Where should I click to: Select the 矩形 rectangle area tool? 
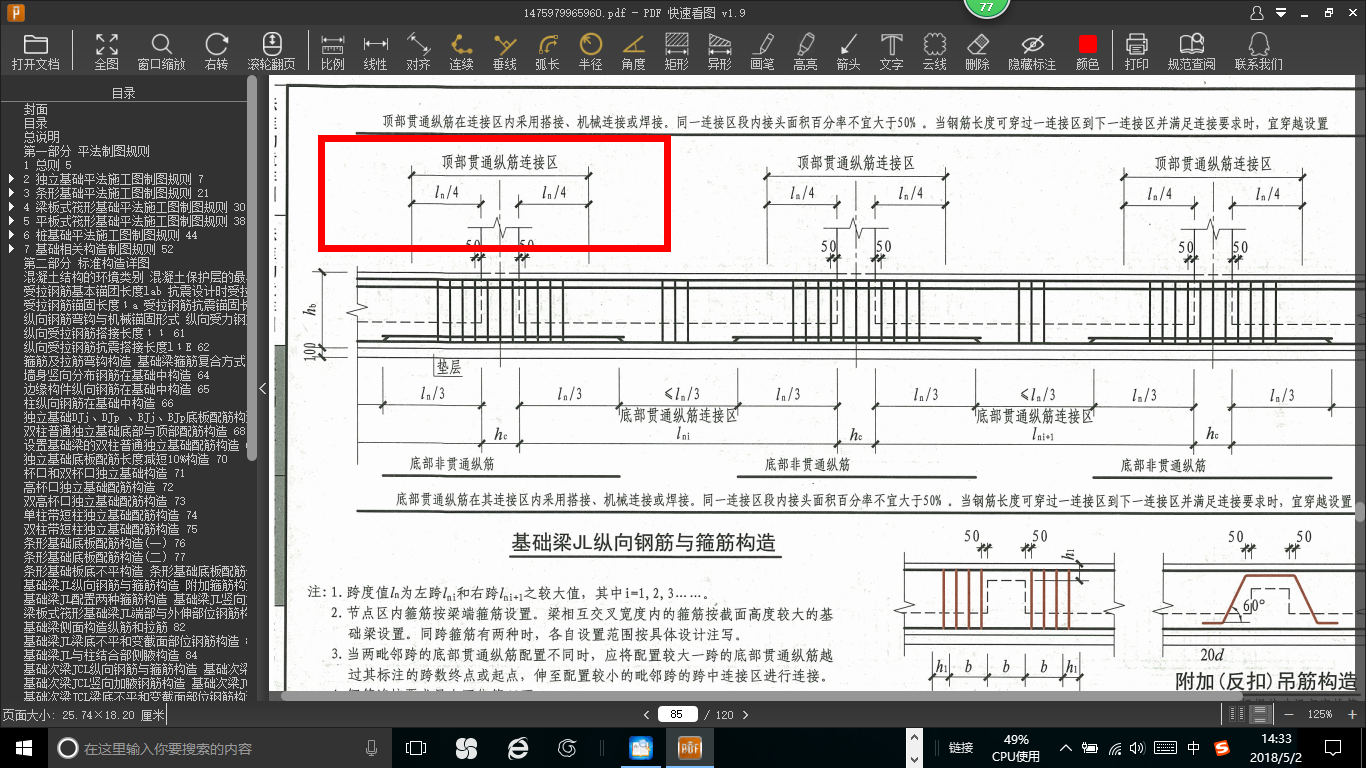pyautogui.click(x=677, y=51)
